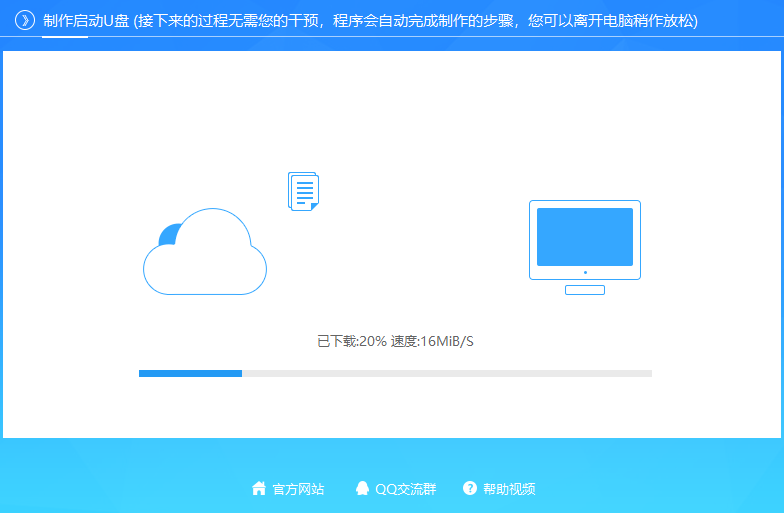This screenshot has width=784, height=513.
Task: Open the QQ交流群 link
Action: [x=406, y=489]
